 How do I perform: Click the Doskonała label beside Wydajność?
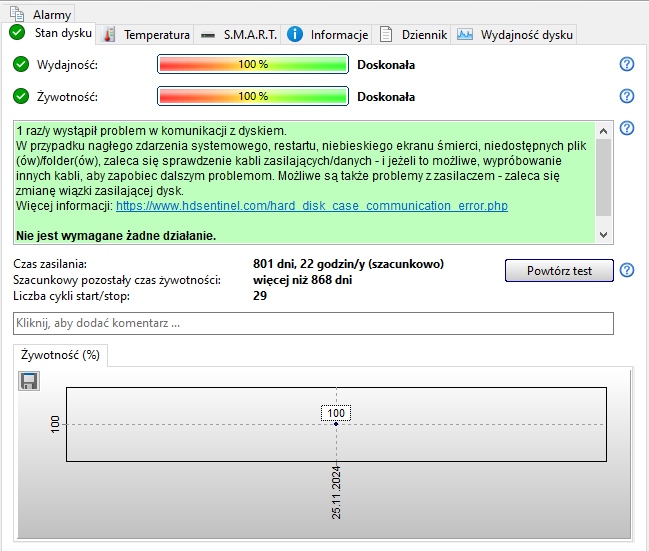pyautogui.click(x=386, y=65)
